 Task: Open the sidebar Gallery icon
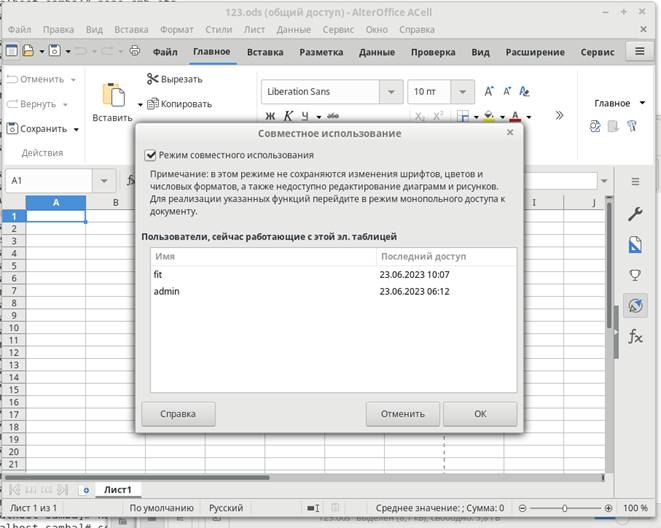pos(635,275)
